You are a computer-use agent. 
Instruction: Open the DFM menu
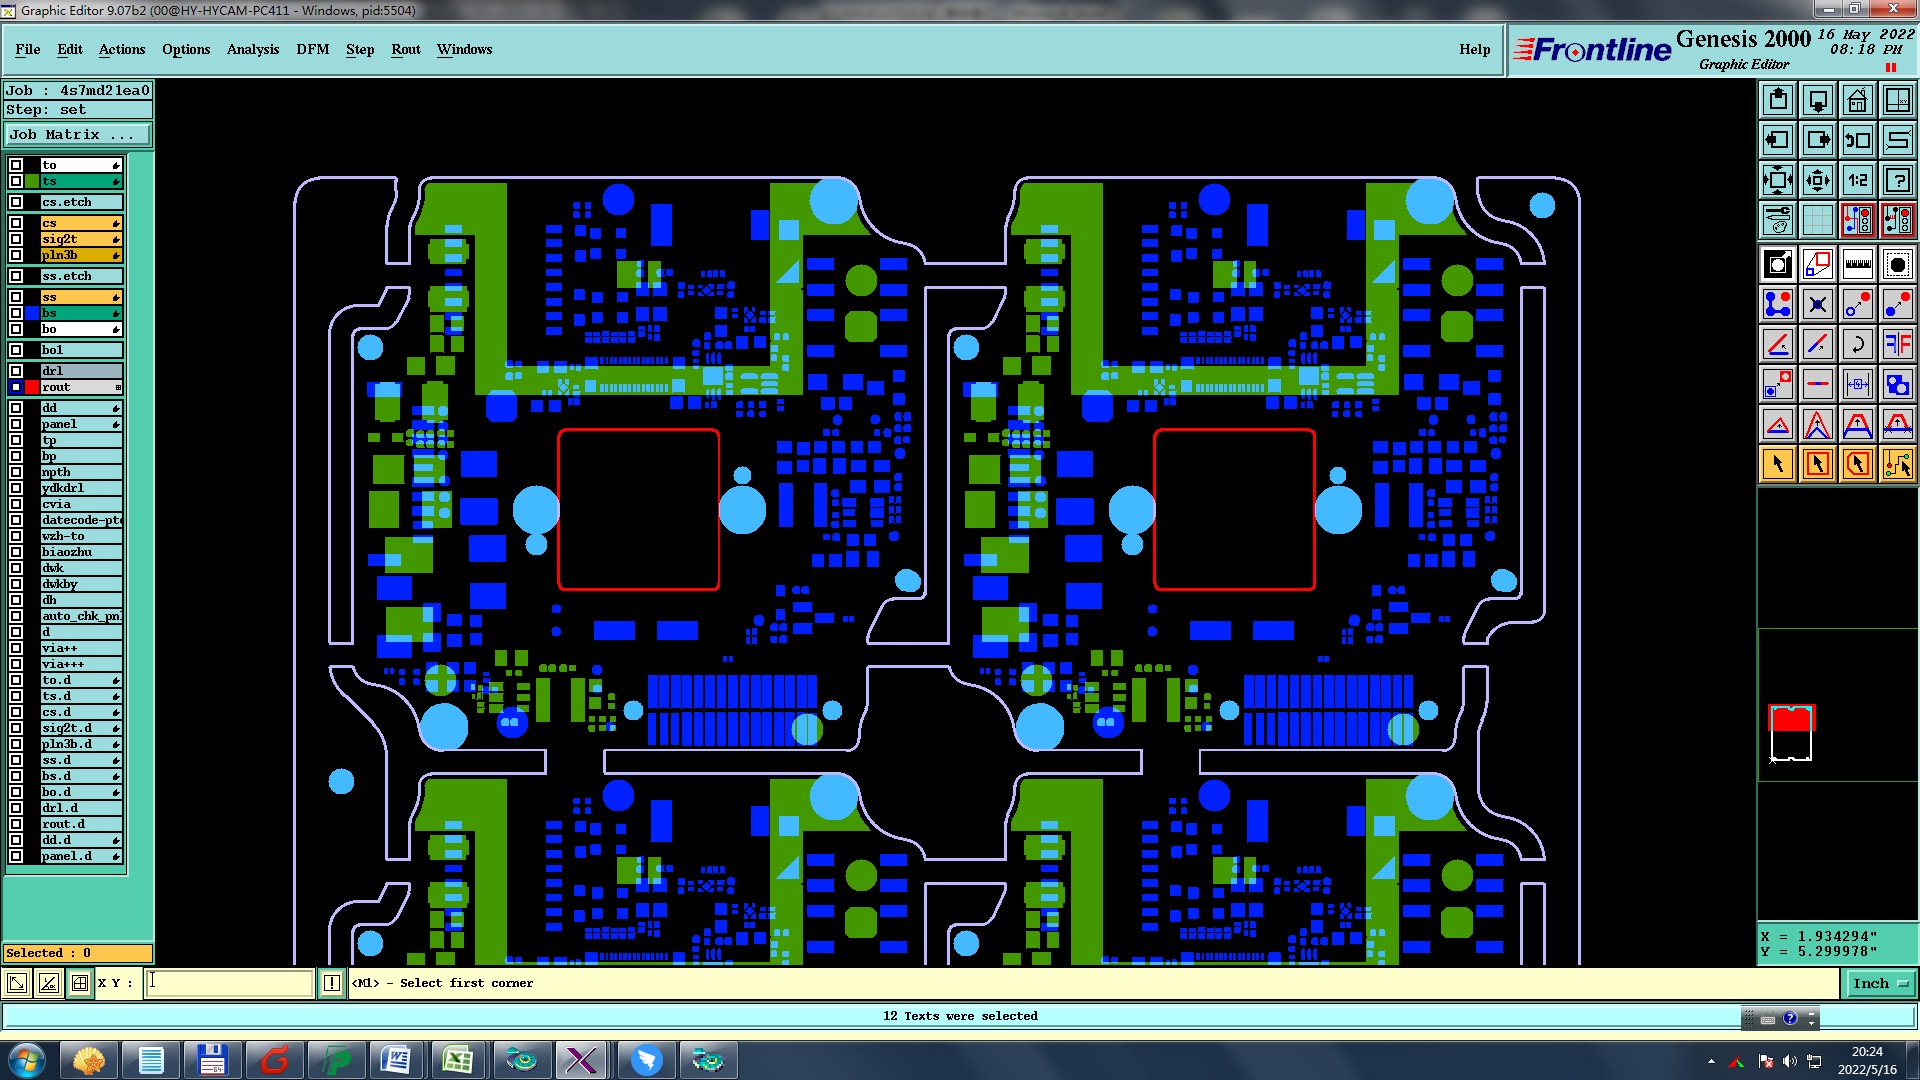pyautogui.click(x=313, y=49)
